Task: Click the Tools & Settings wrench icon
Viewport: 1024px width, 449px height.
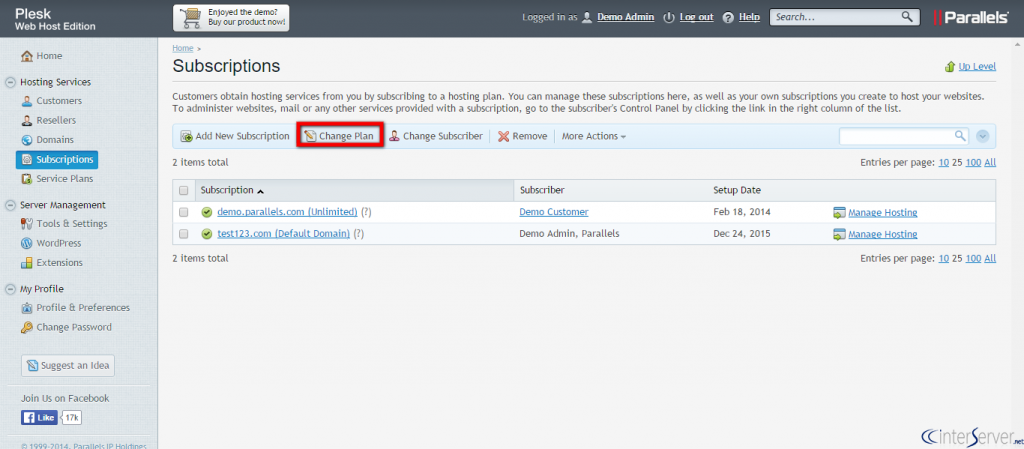Action: point(27,224)
